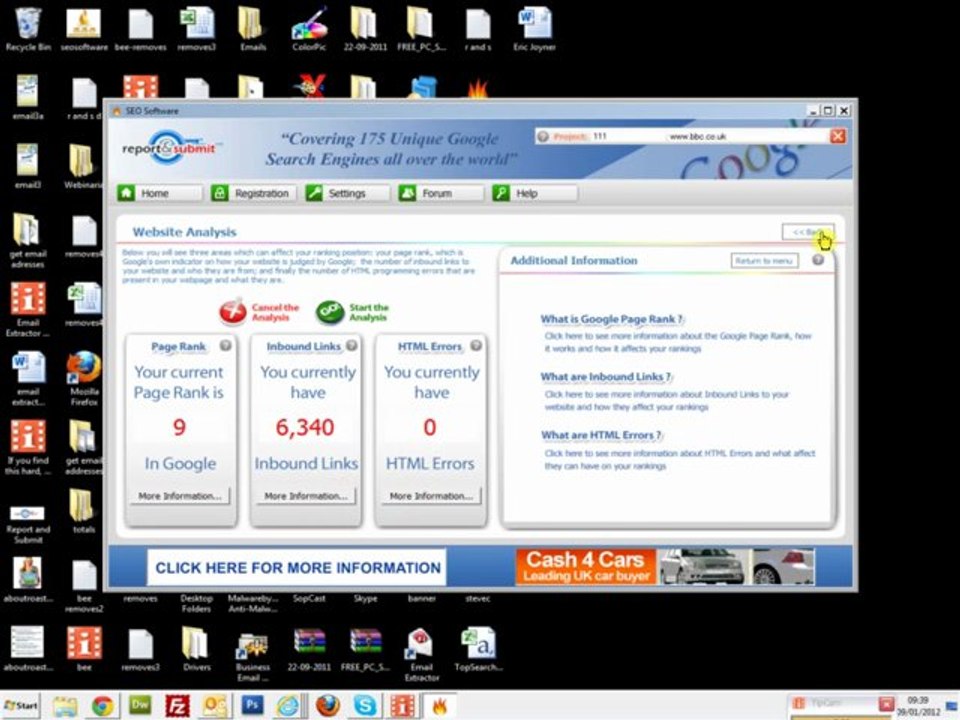960x720 pixels.
Task: Open the Eric Joyner Word document
Action: [x=534, y=29]
